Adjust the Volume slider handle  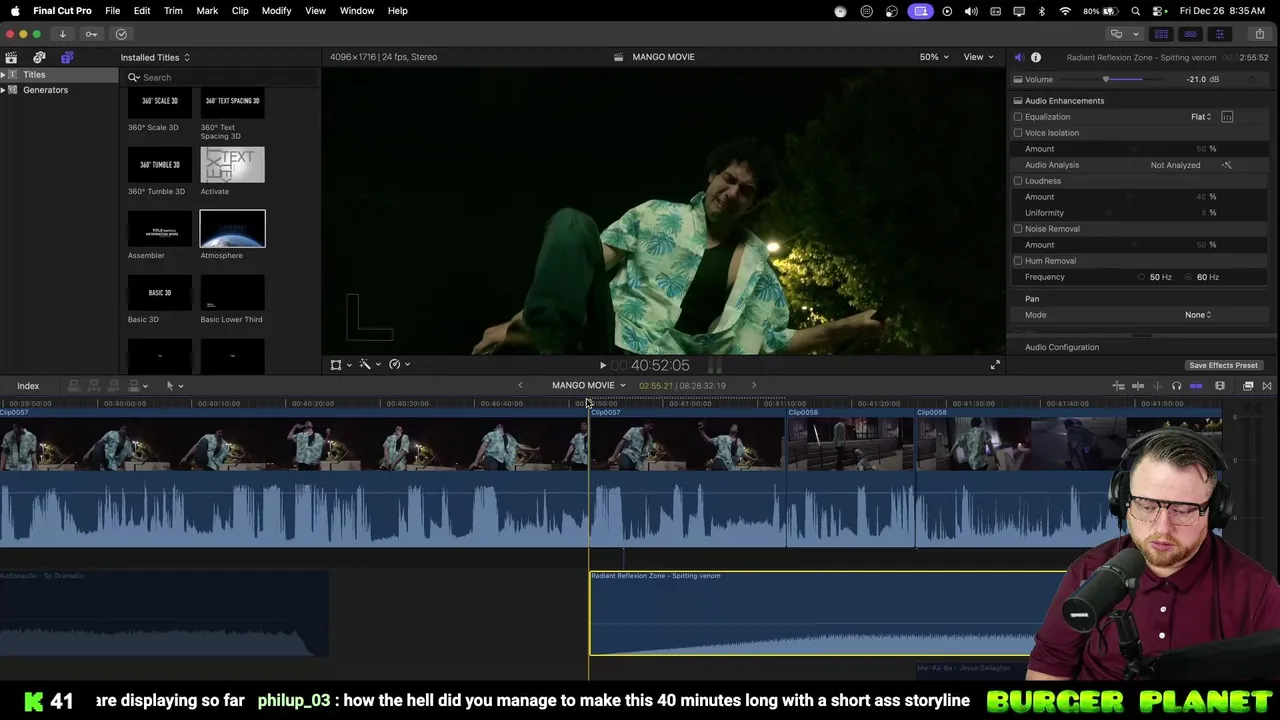[1106, 79]
